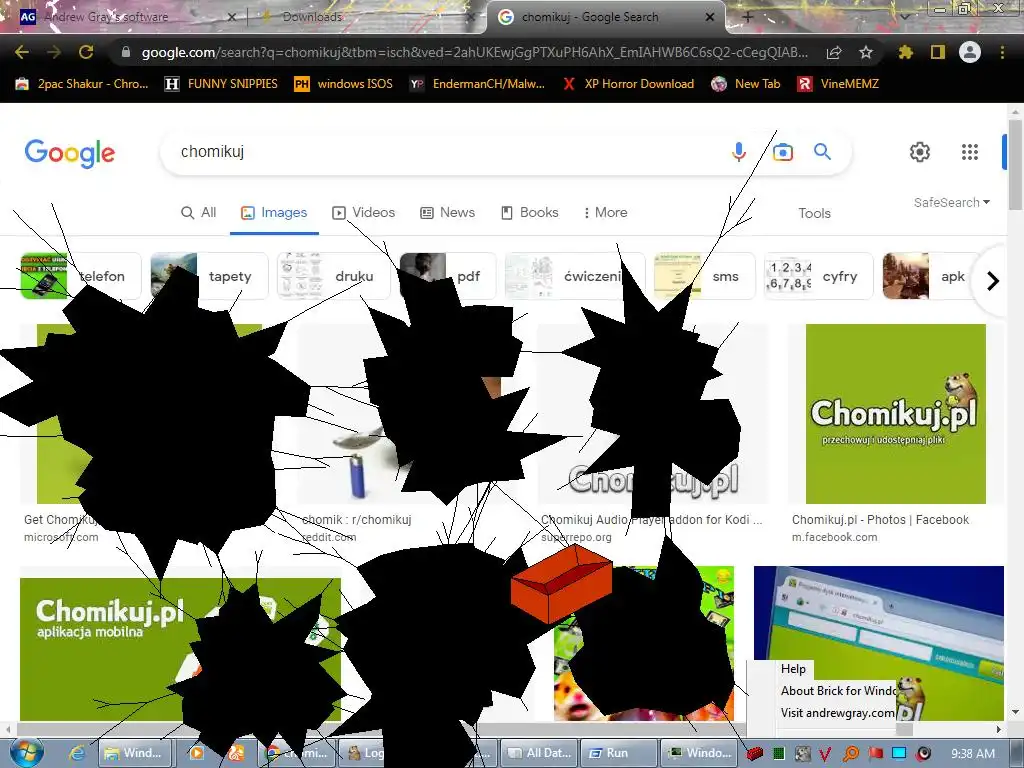Open the VineMEMZ bookmark
The height and width of the screenshot is (768, 1024).
coord(838,84)
